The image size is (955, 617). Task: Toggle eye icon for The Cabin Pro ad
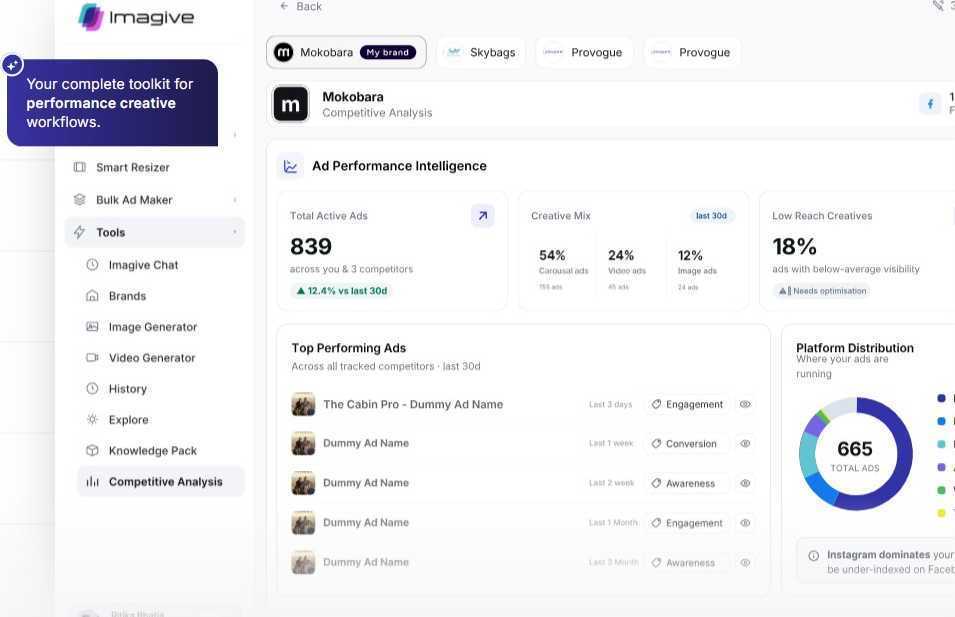745,404
